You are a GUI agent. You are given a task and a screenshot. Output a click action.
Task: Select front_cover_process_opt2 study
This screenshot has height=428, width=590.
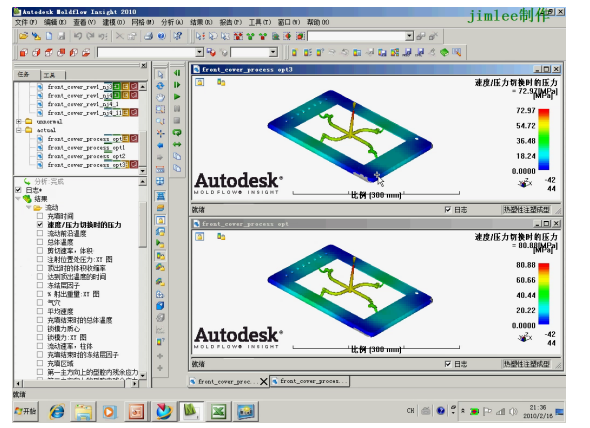point(87,156)
